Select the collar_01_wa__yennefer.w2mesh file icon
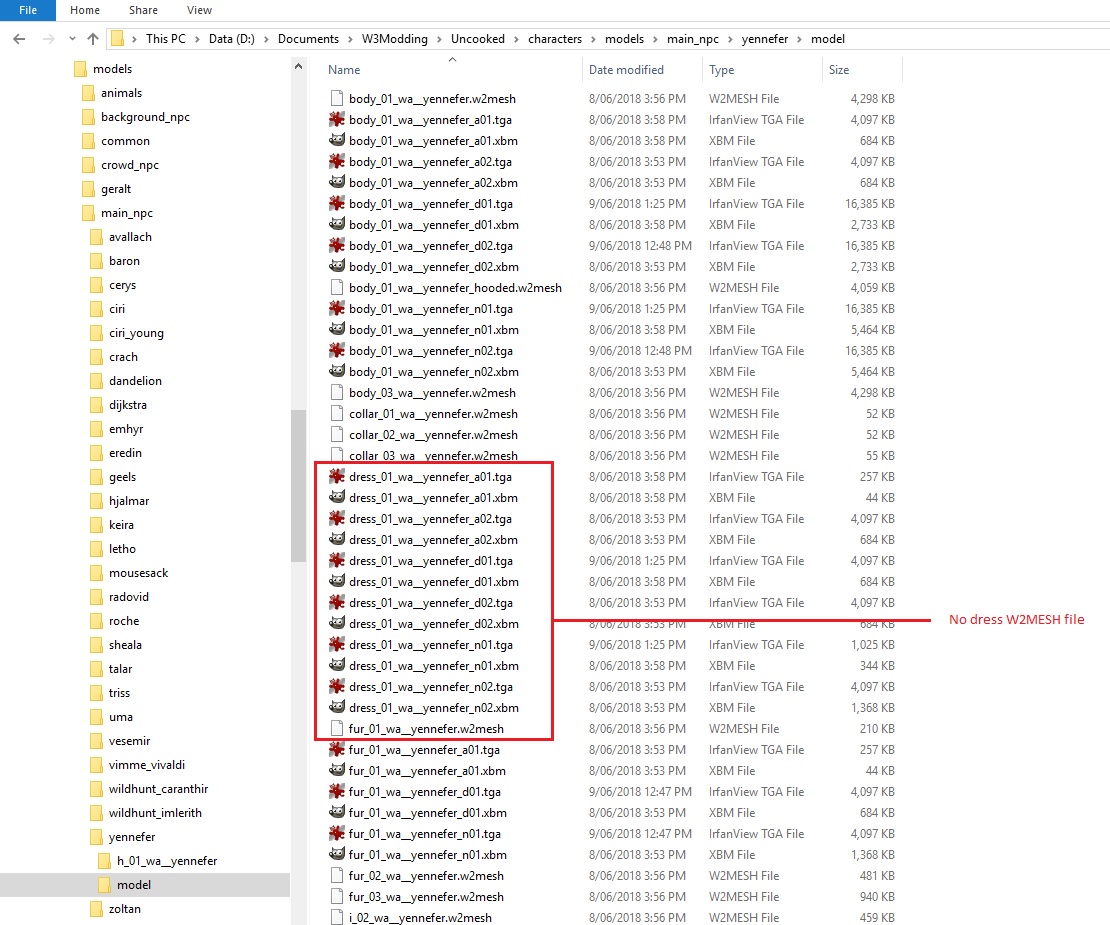 (337, 413)
